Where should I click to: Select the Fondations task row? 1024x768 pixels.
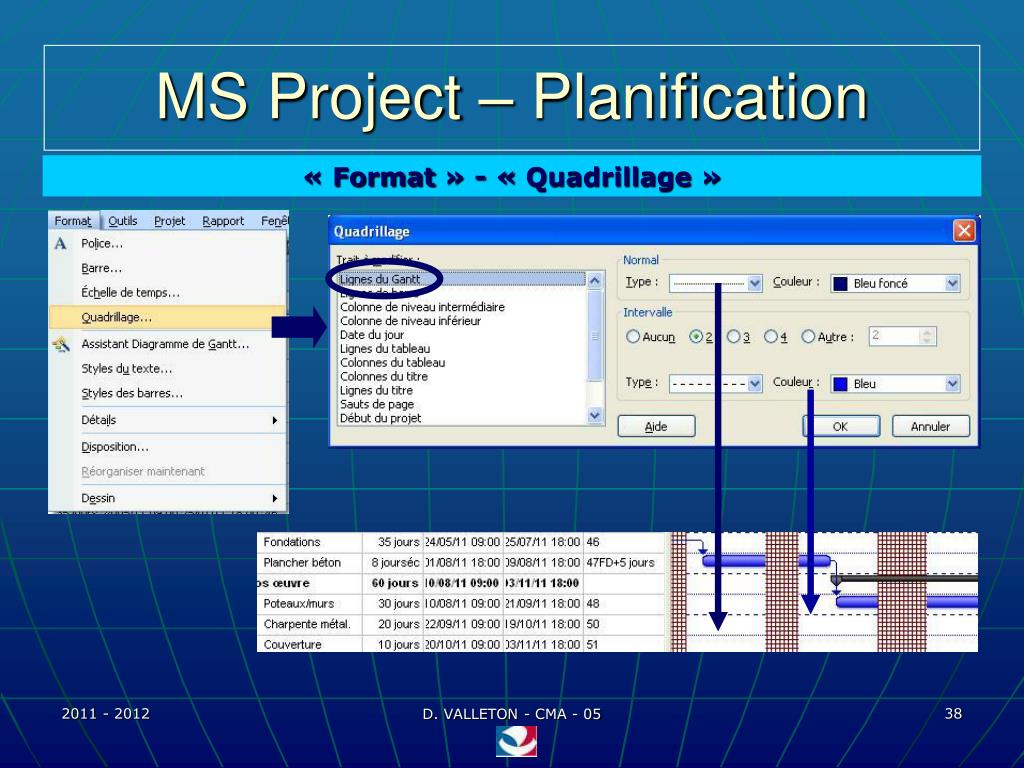(x=292, y=542)
